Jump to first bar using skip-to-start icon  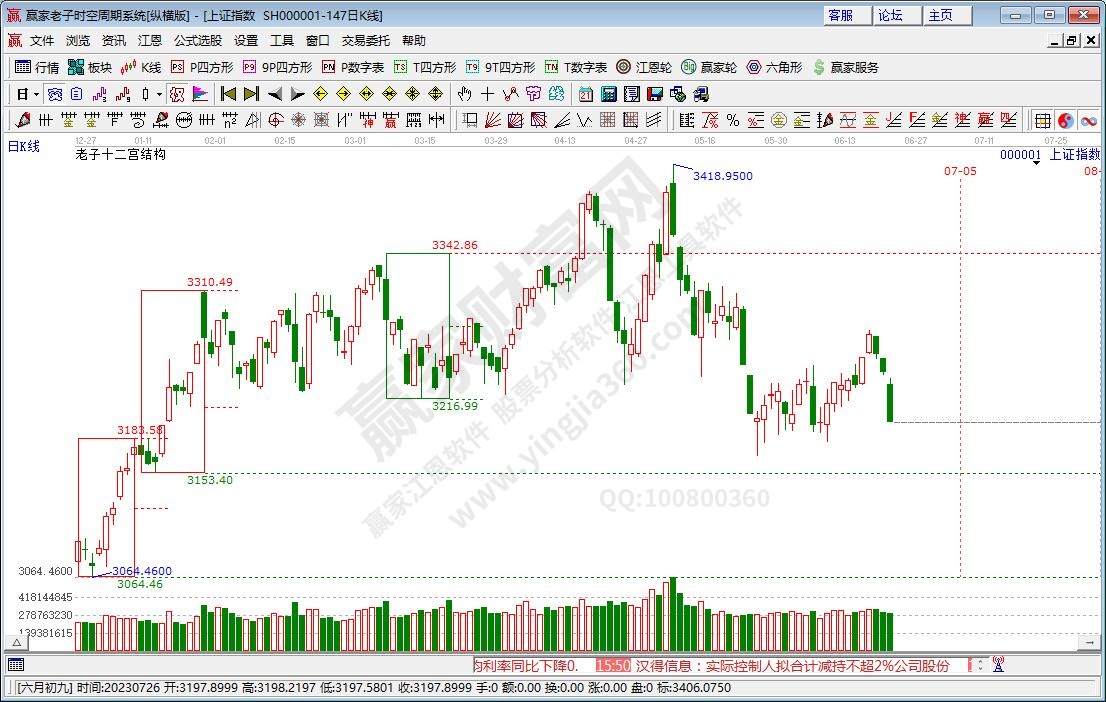(x=228, y=94)
